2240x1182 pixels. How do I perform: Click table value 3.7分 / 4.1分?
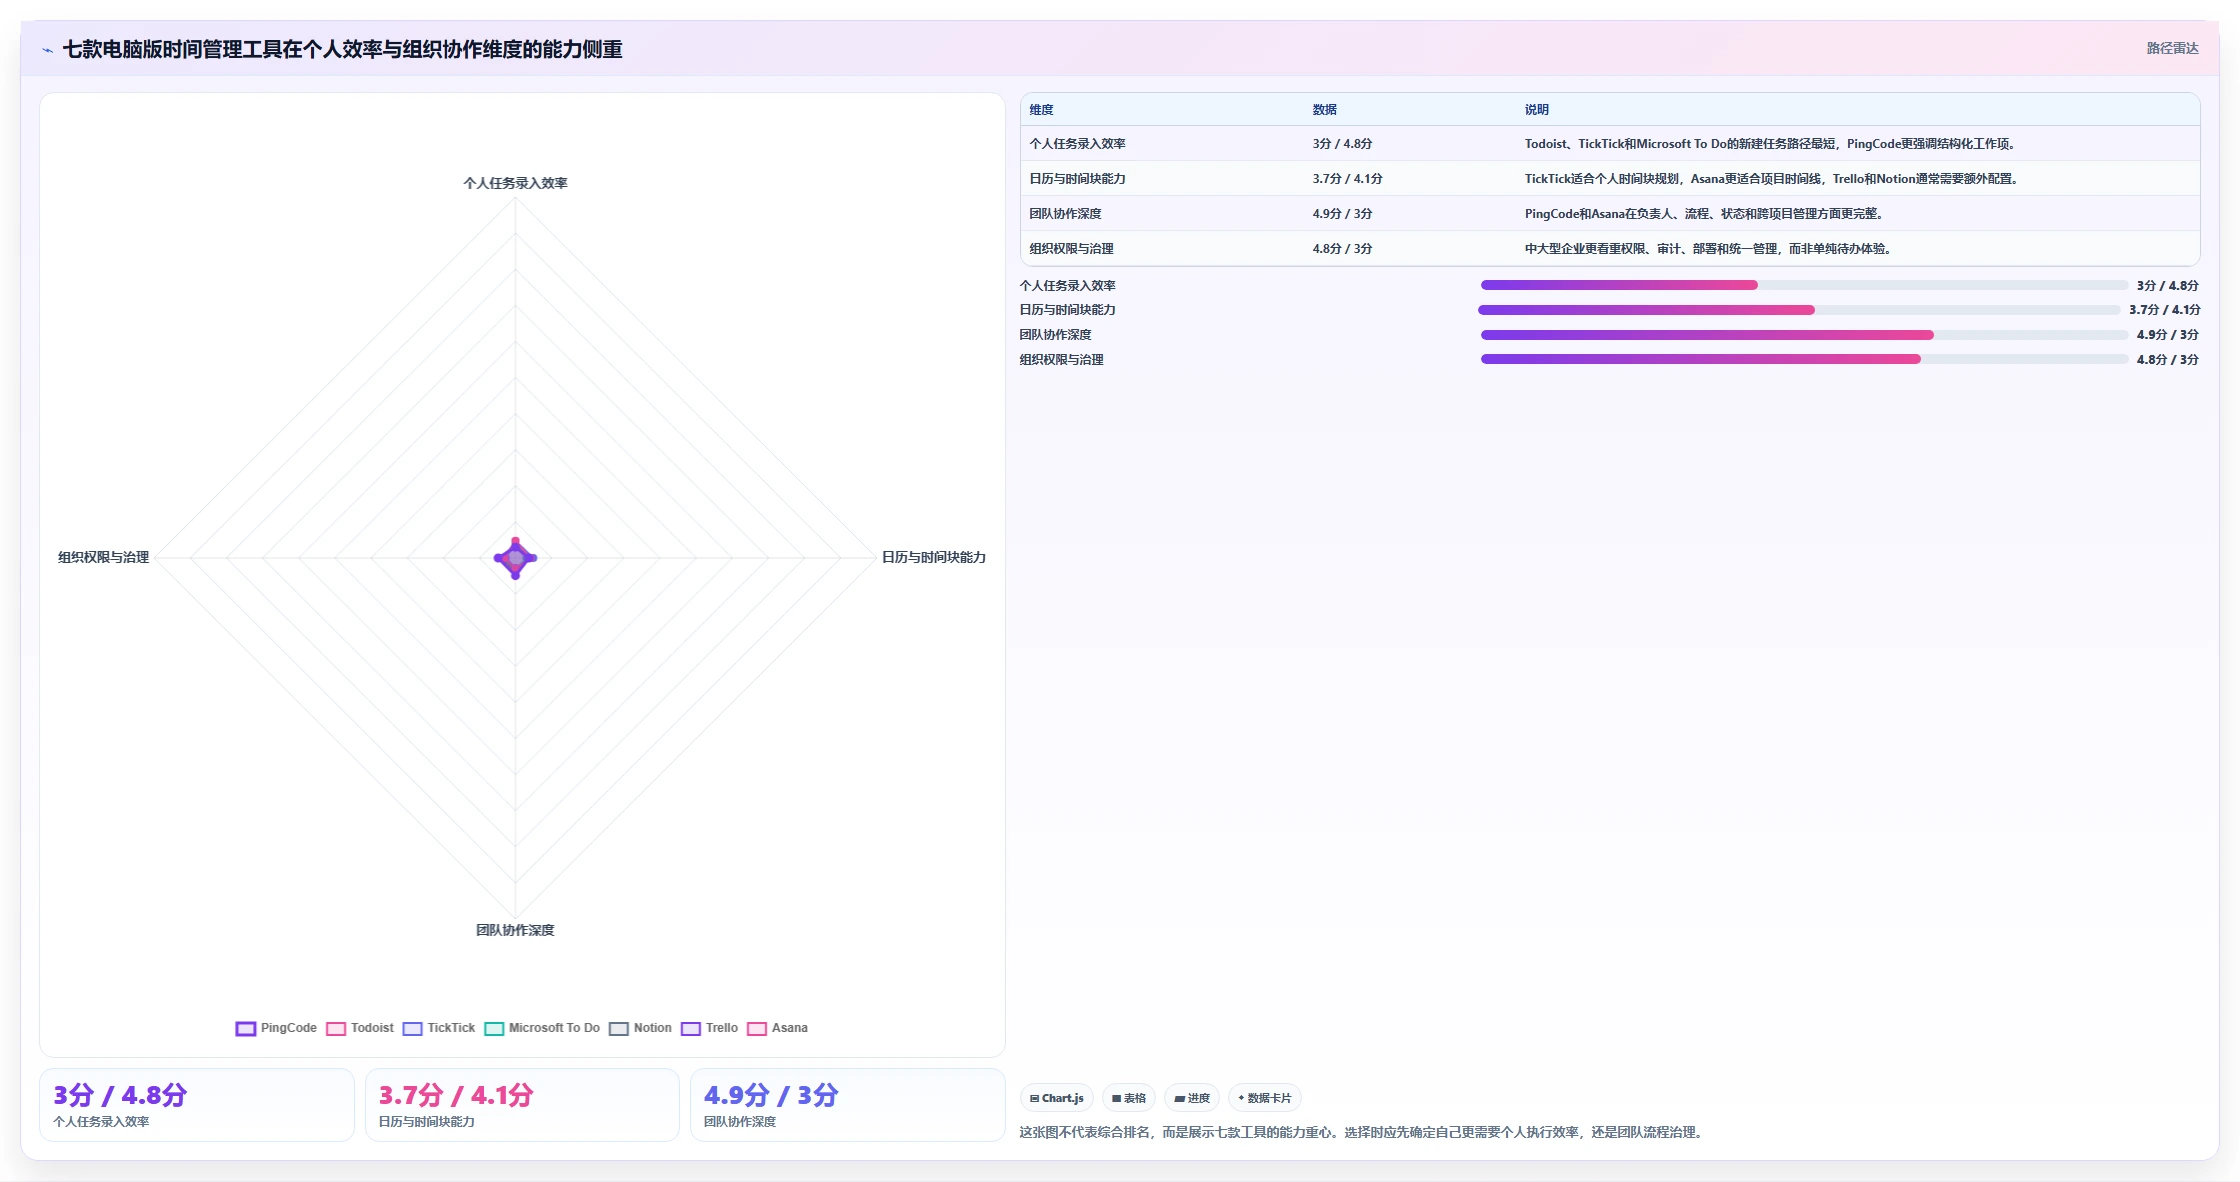pos(1347,179)
